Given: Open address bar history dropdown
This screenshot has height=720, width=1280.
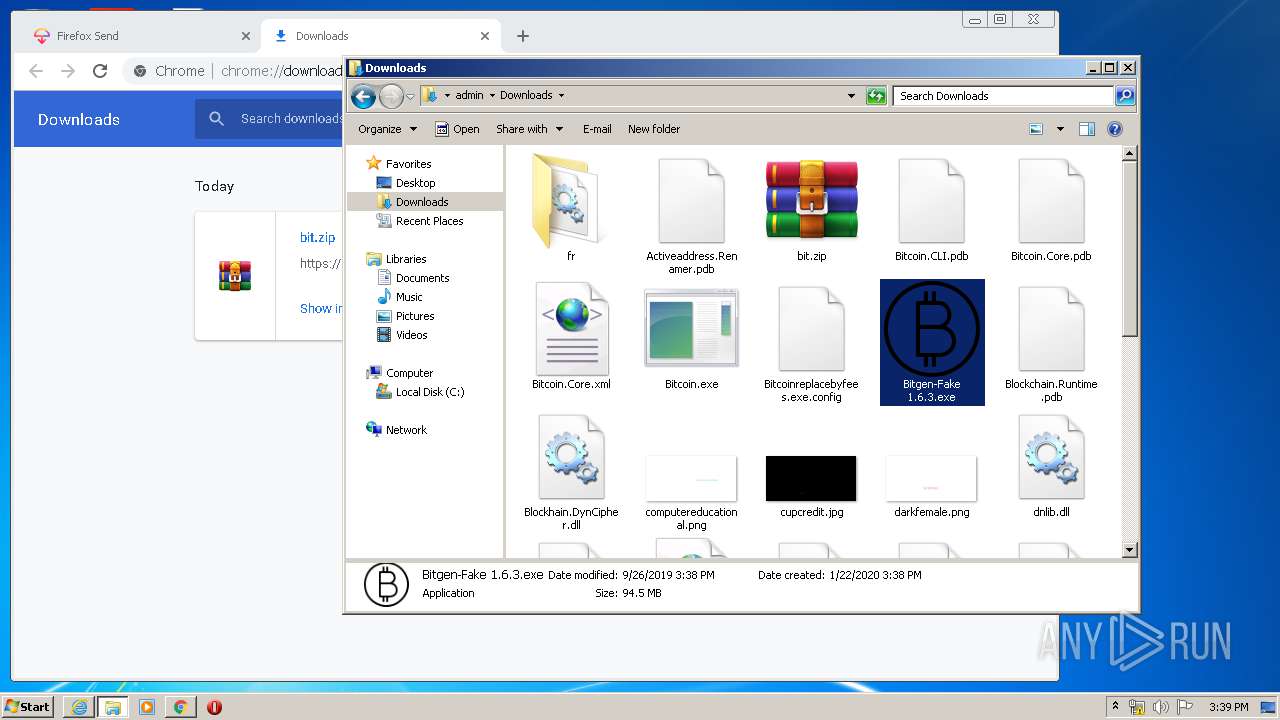Looking at the screenshot, I should pos(851,96).
